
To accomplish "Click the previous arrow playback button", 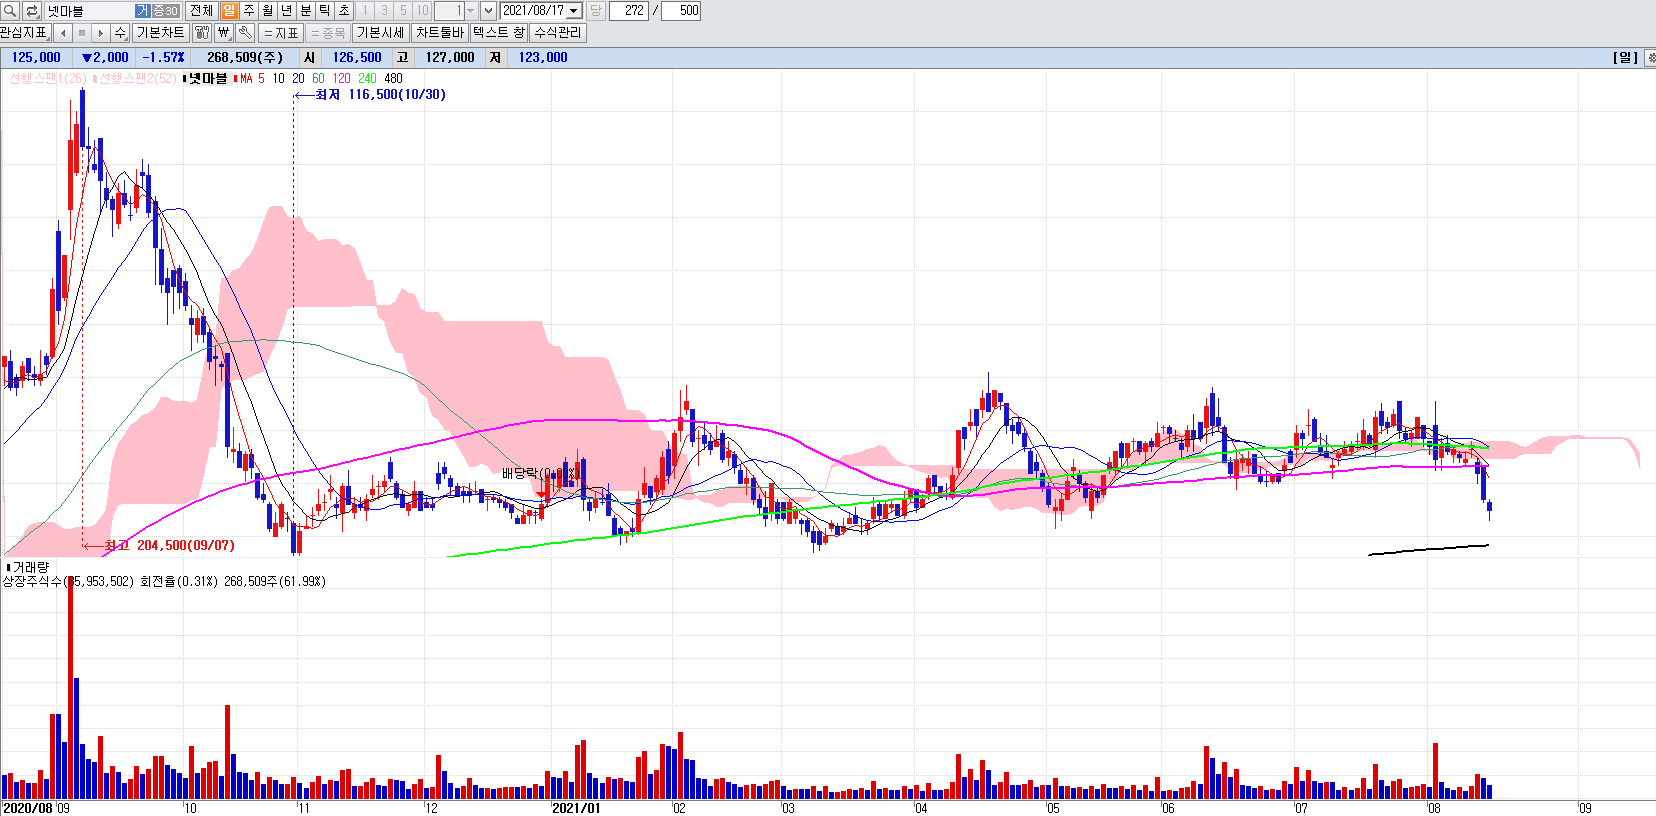I will 63,33.
